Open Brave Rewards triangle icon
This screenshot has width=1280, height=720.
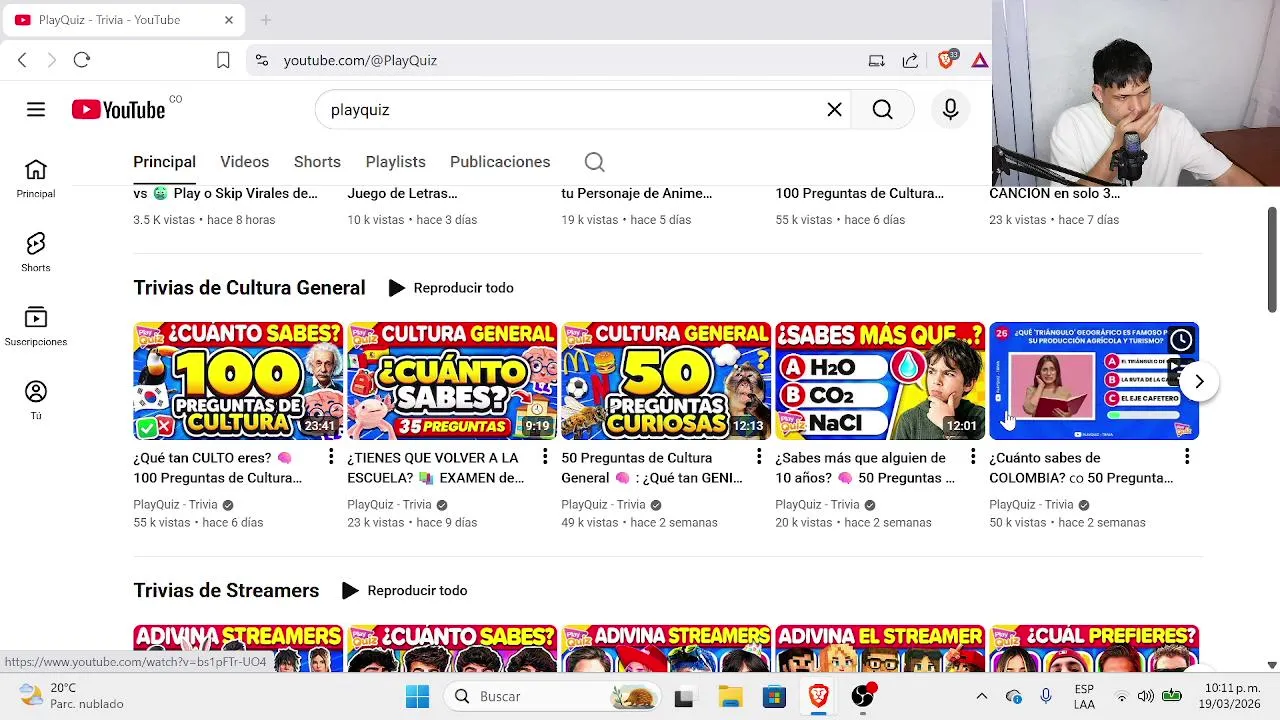click(979, 60)
